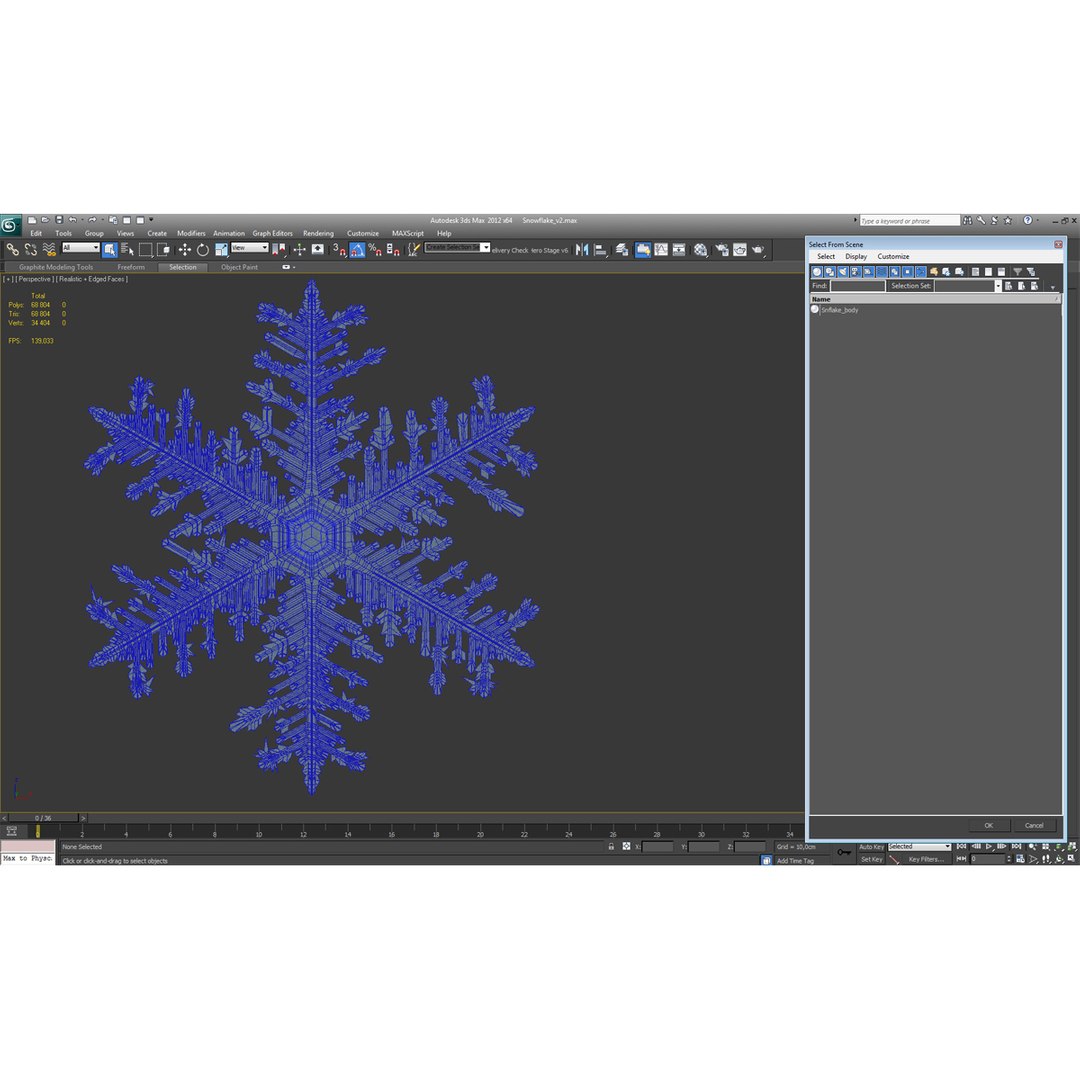This screenshot has width=1080, height=1080.
Task: Click Play Animation button
Action: click(x=988, y=847)
